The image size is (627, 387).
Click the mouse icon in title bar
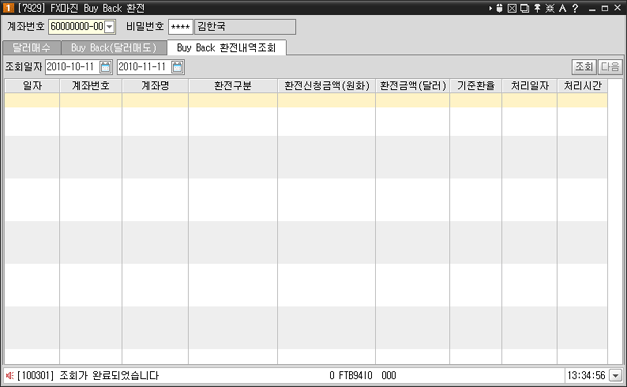tap(499, 8)
